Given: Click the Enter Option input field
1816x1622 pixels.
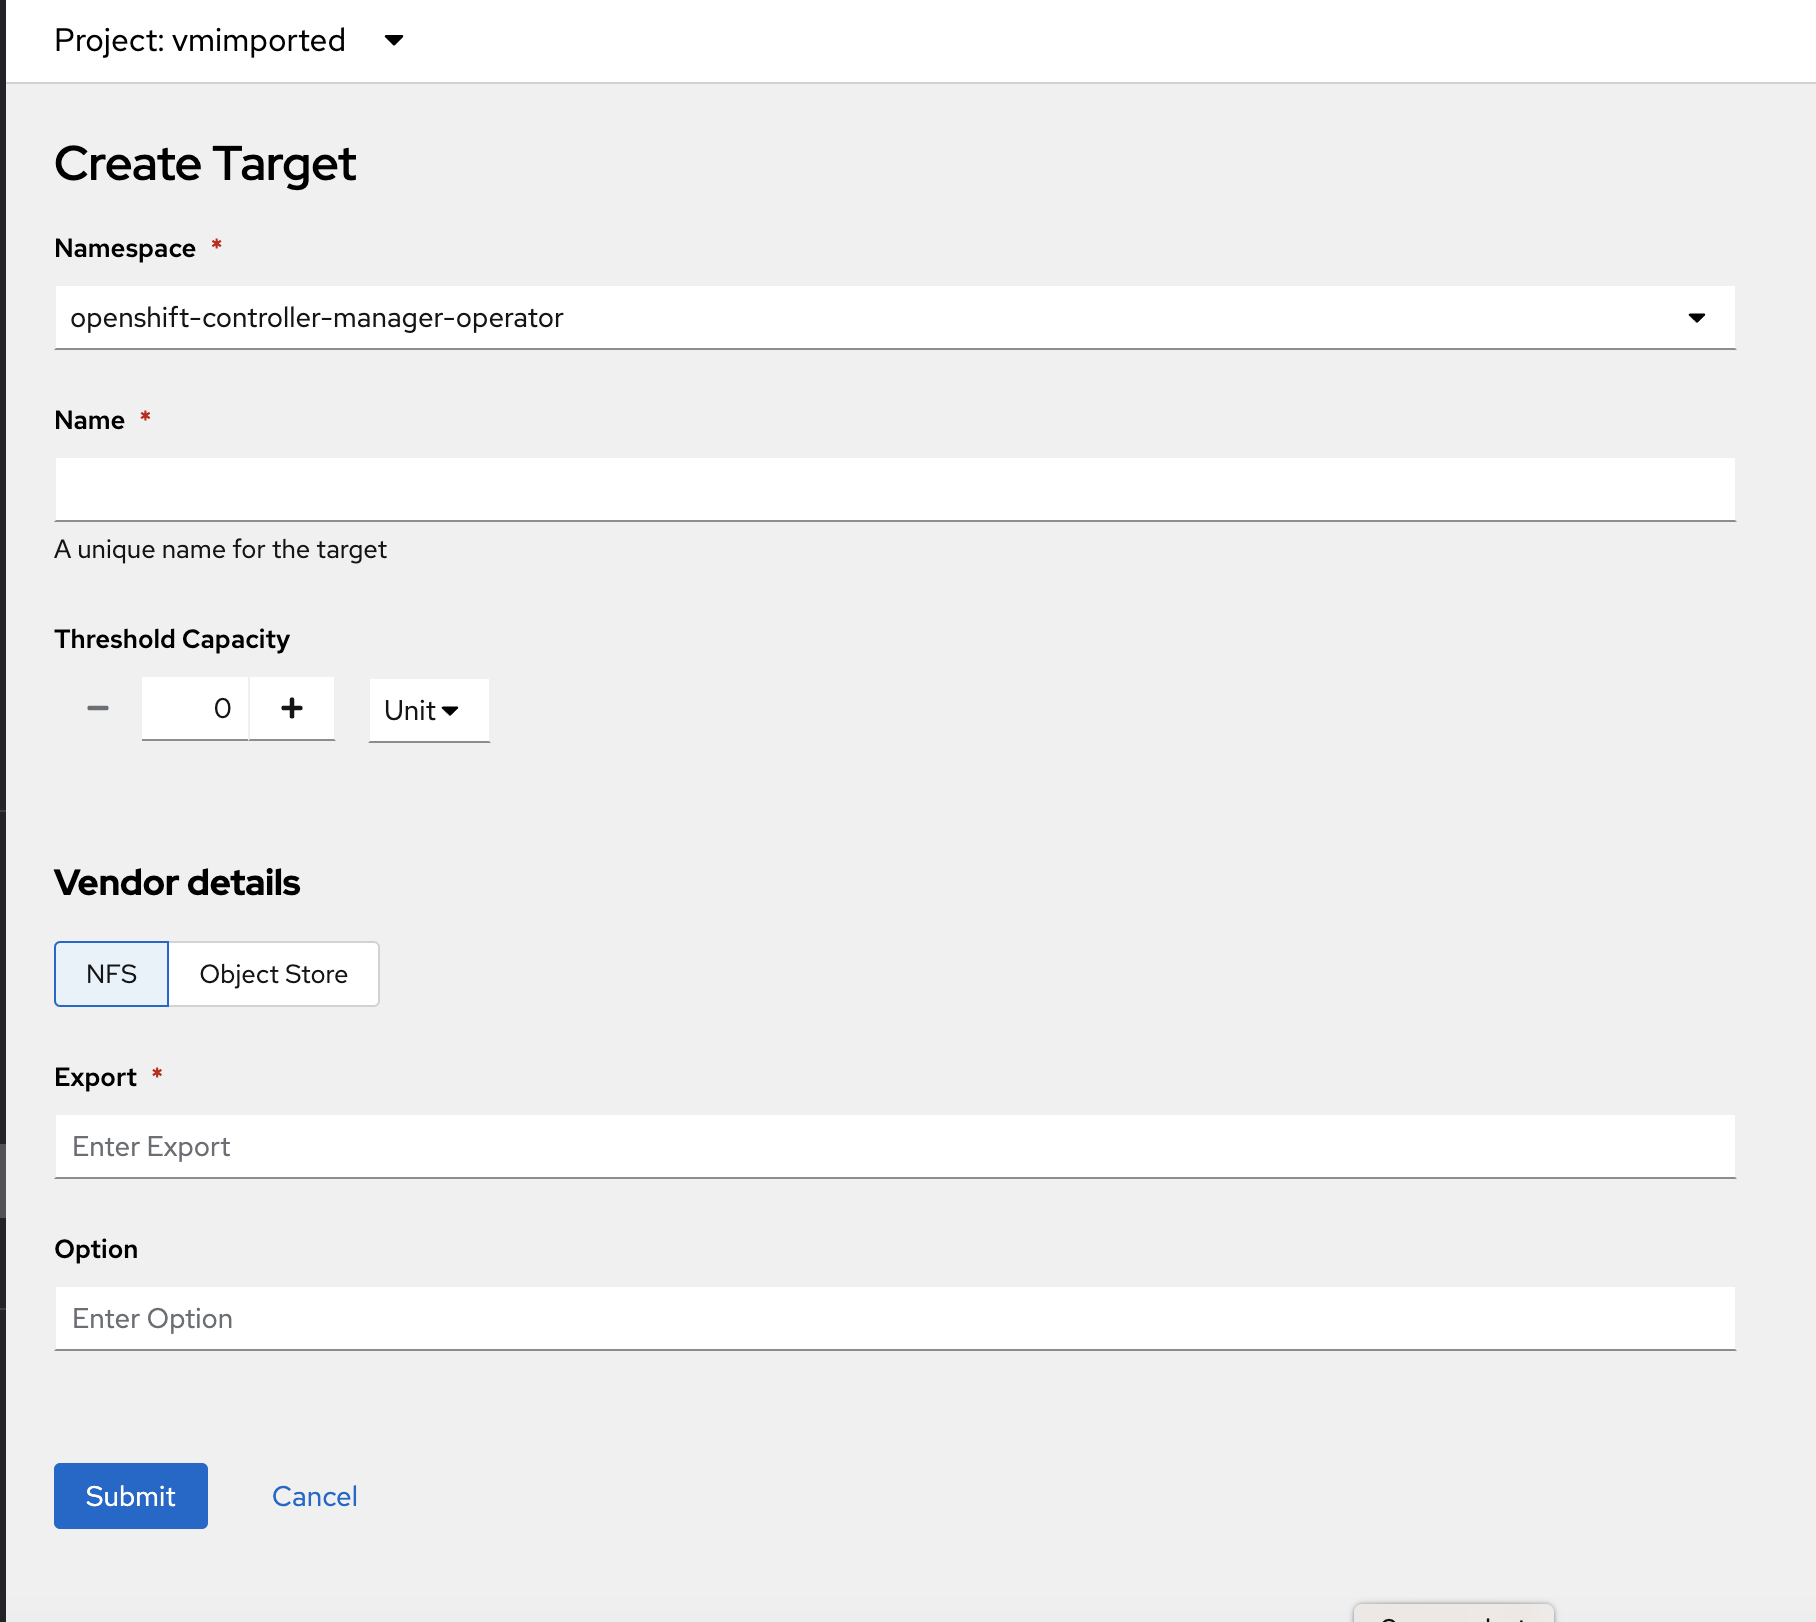Looking at the screenshot, I should click(895, 1318).
